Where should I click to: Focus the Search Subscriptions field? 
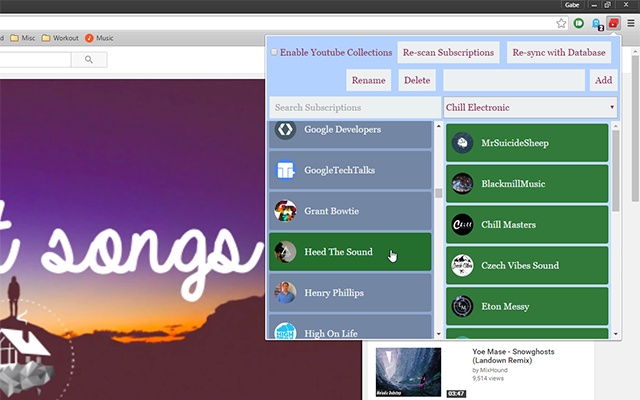point(355,107)
